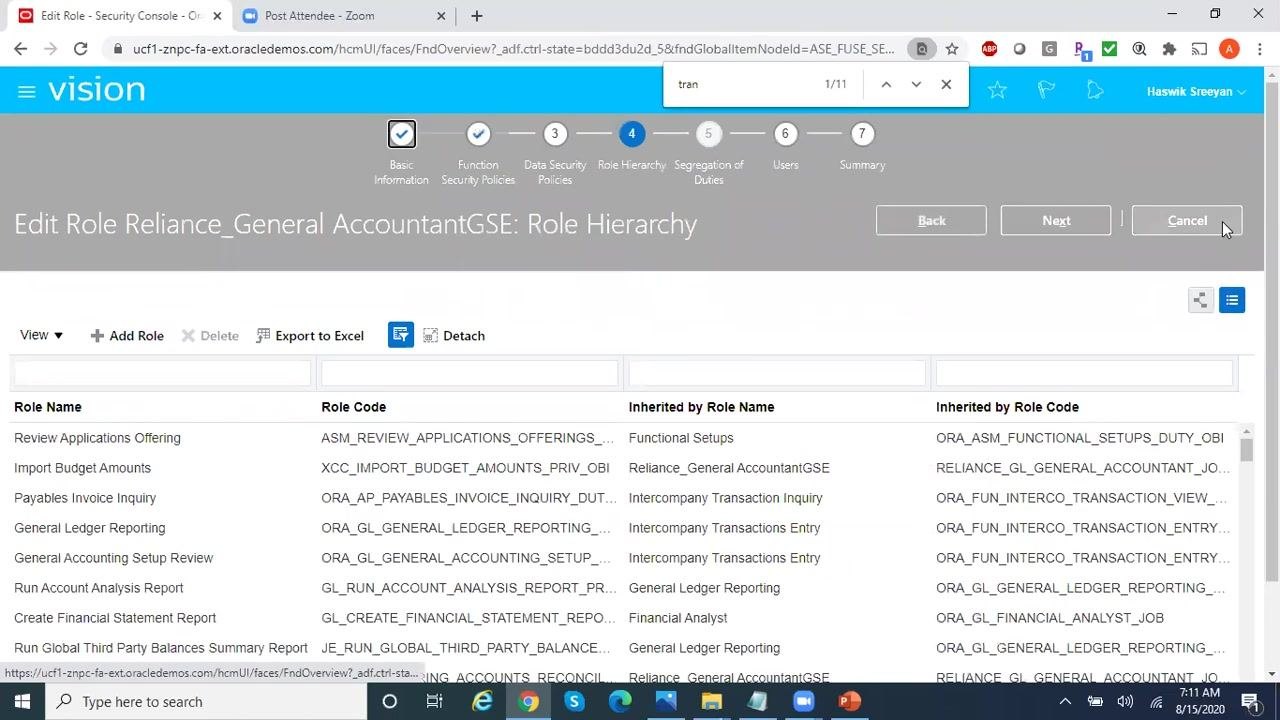
Task: Open the View dropdown menu
Action: click(x=42, y=335)
